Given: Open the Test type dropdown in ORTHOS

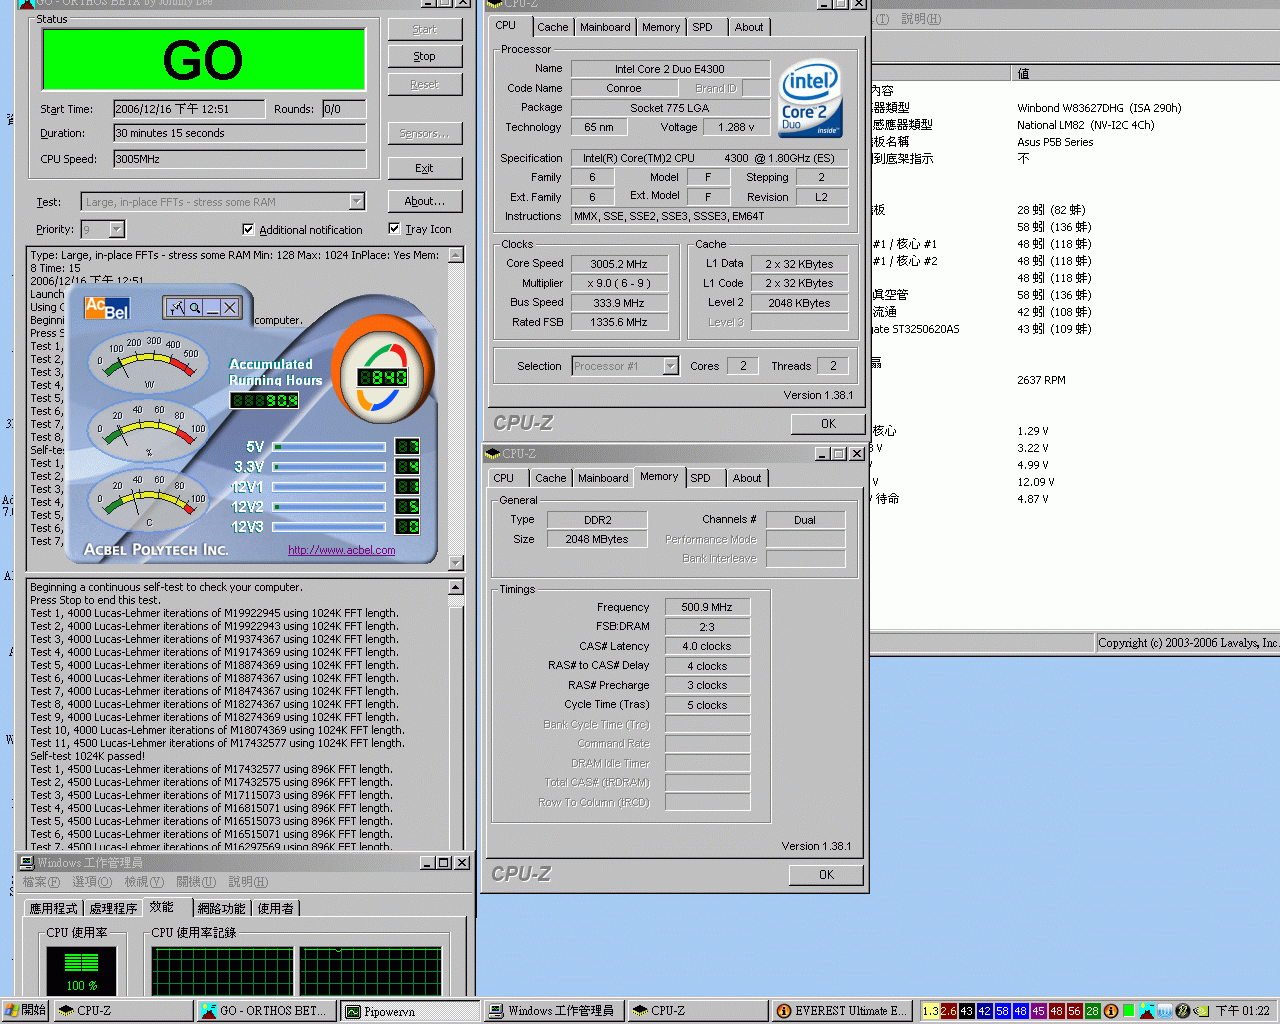Looking at the screenshot, I should [357, 202].
